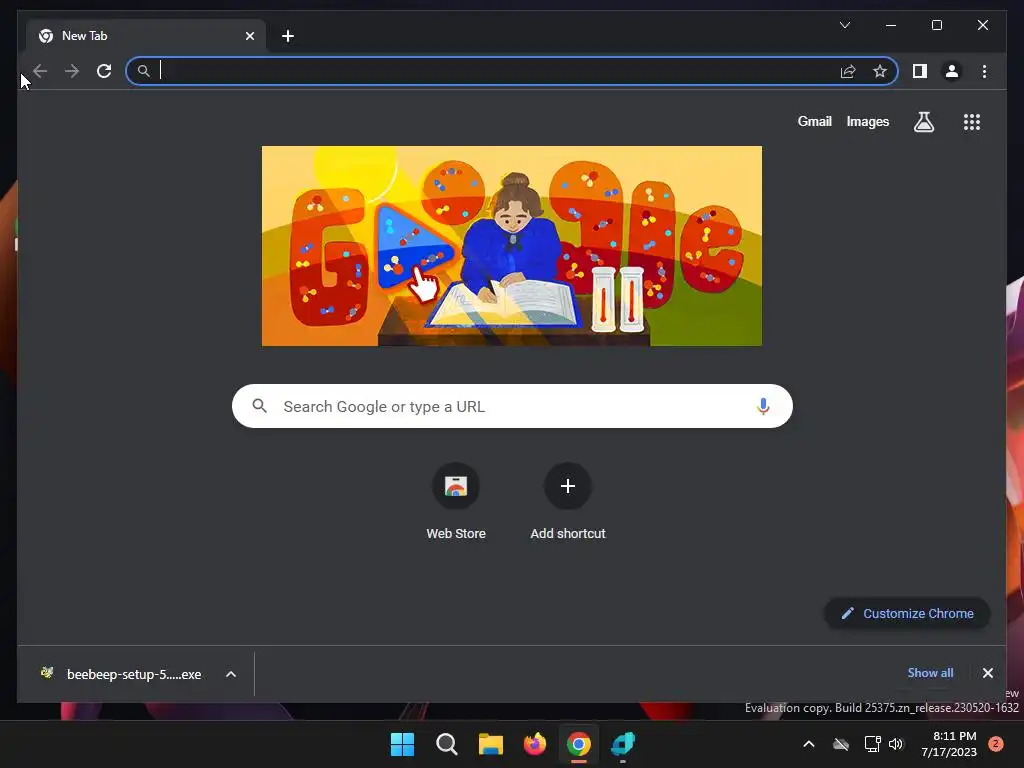Open the Chrome three-dot menu
The image size is (1024, 768).
[984, 71]
